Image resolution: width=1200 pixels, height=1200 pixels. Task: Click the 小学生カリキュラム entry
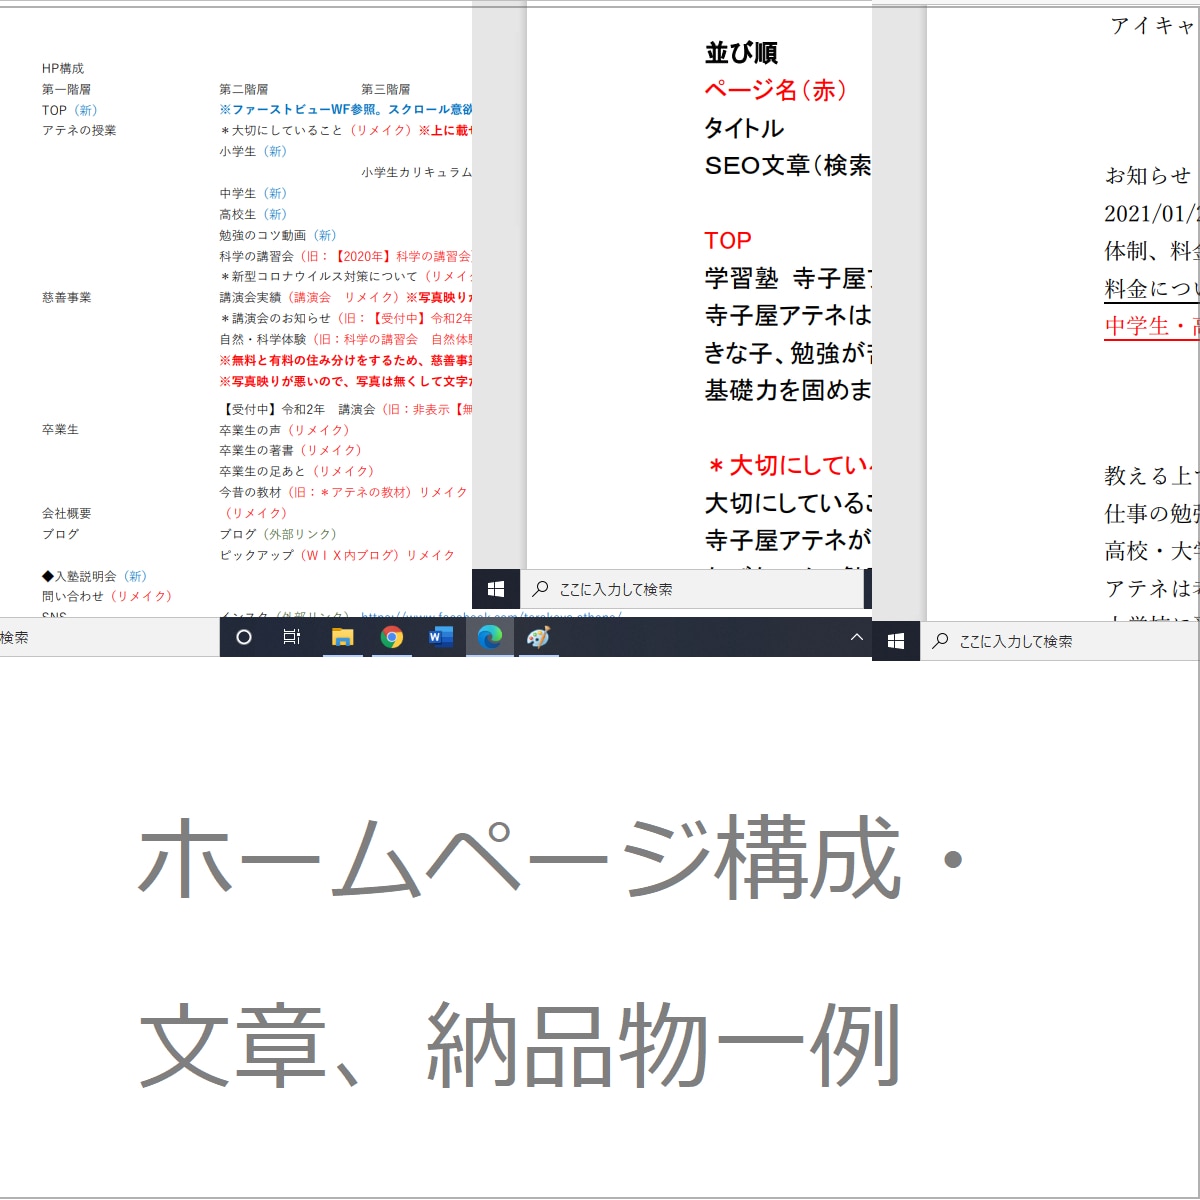(x=417, y=172)
